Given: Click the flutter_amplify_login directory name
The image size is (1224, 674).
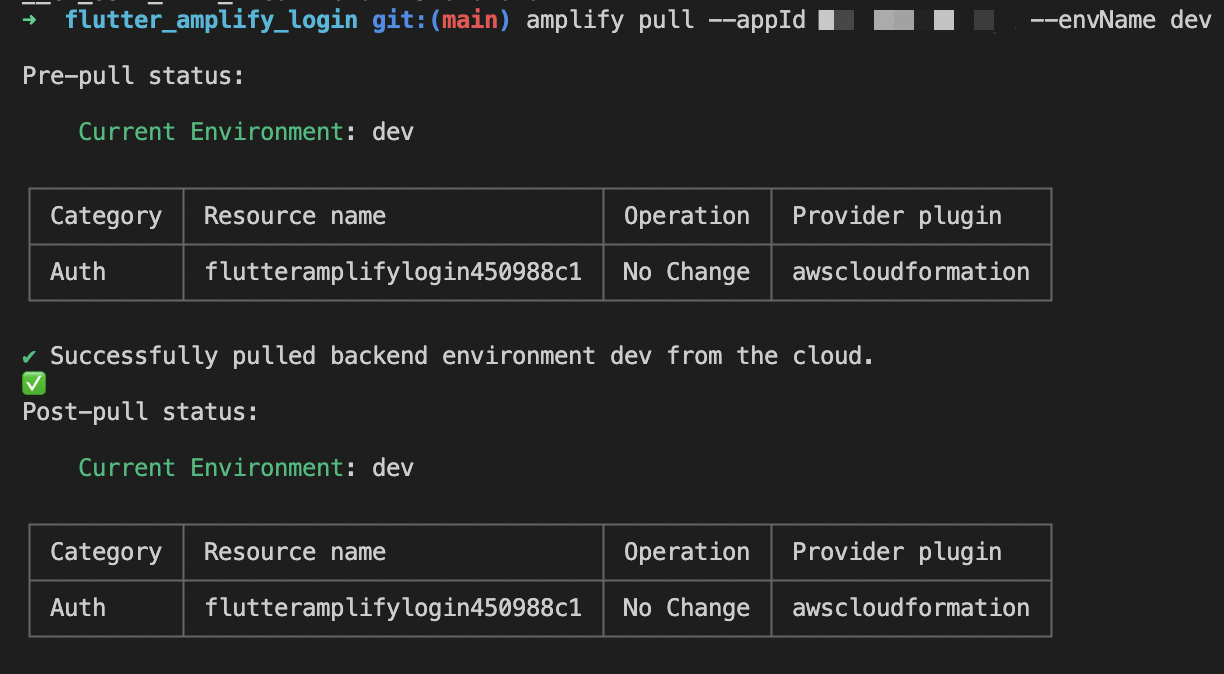Looking at the screenshot, I should click(x=209, y=19).
